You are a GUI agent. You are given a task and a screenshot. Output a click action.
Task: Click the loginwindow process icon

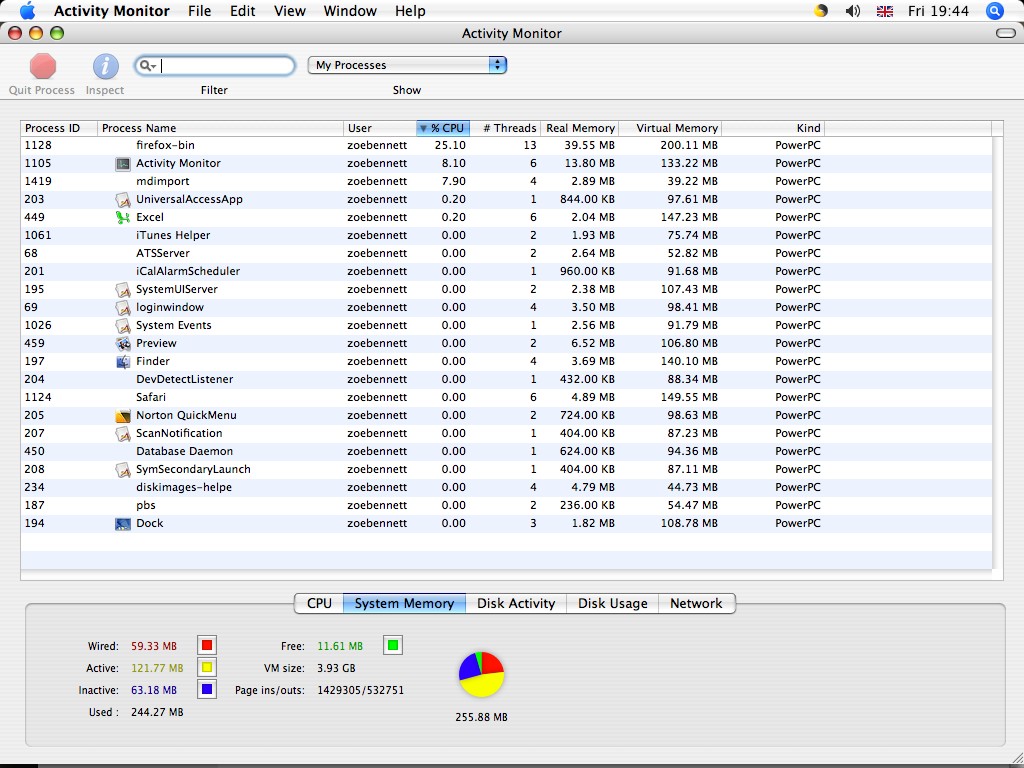click(x=123, y=307)
